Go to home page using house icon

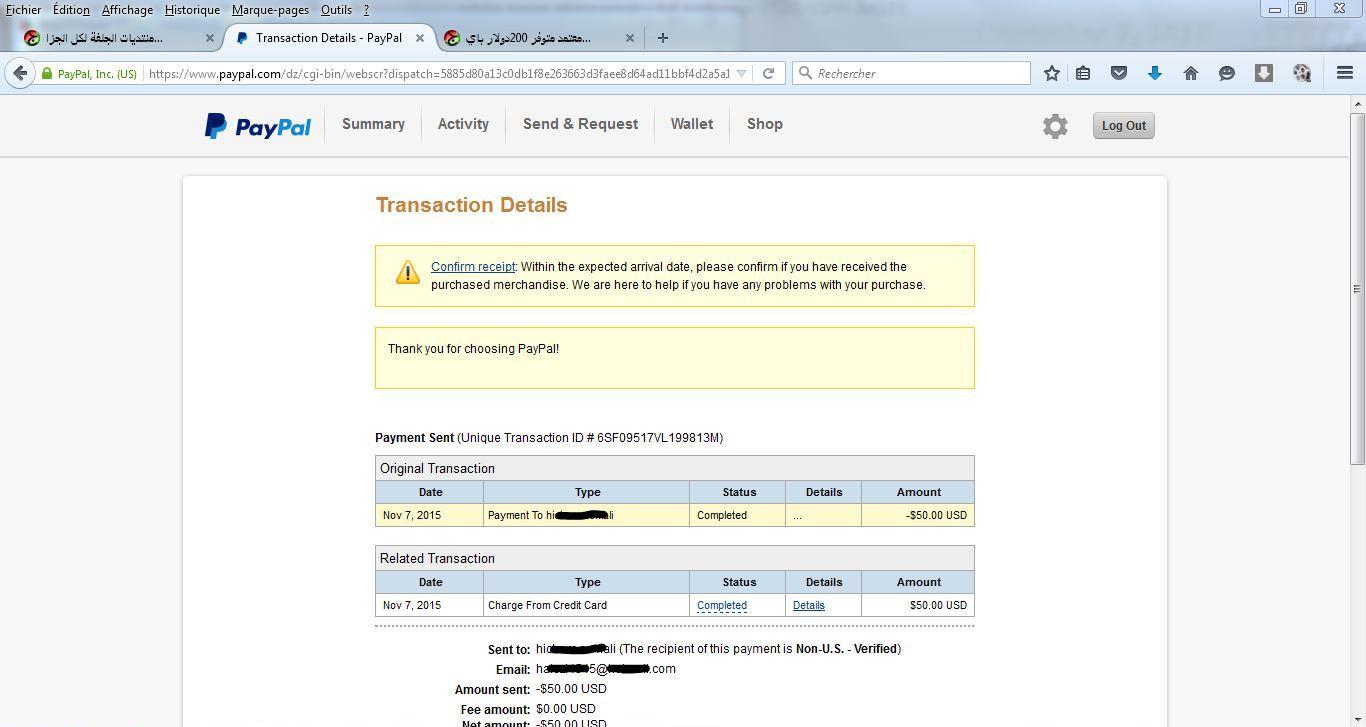click(1190, 73)
